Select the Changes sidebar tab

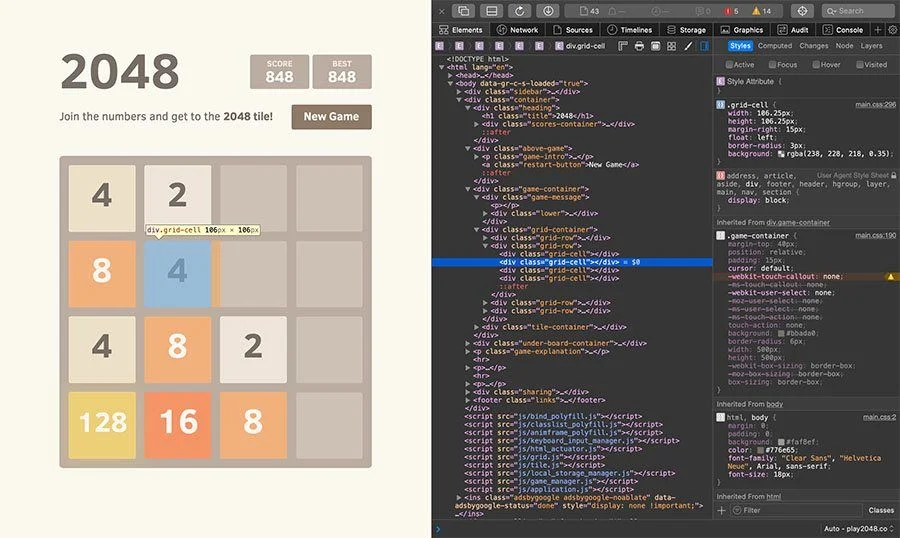813,46
